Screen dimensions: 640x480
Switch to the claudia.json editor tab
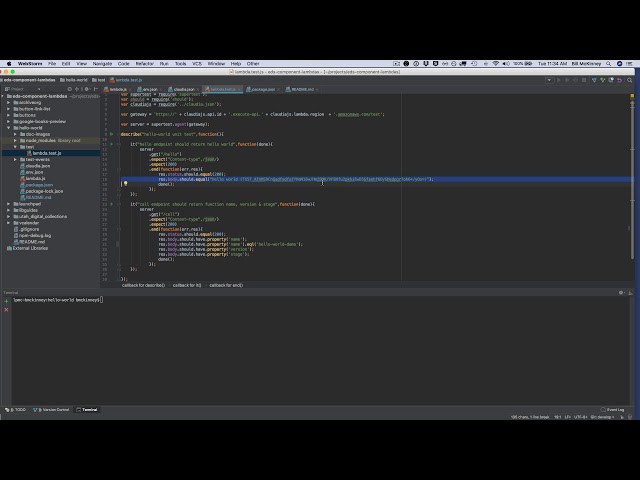(x=184, y=89)
